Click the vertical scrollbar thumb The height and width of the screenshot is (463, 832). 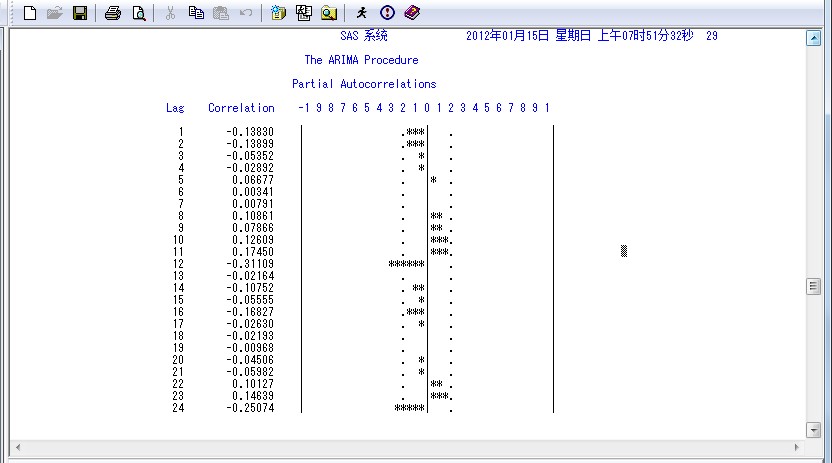pos(813,287)
